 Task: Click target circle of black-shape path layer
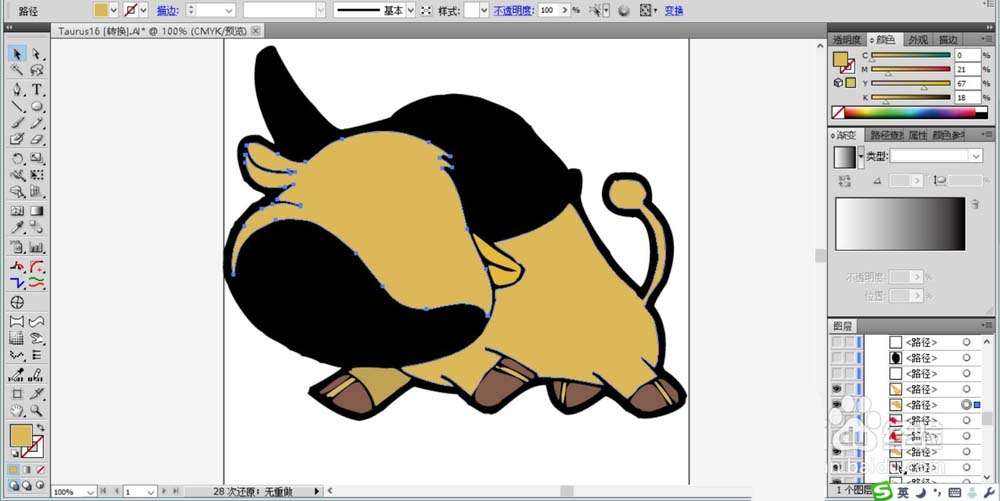(x=967, y=358)
